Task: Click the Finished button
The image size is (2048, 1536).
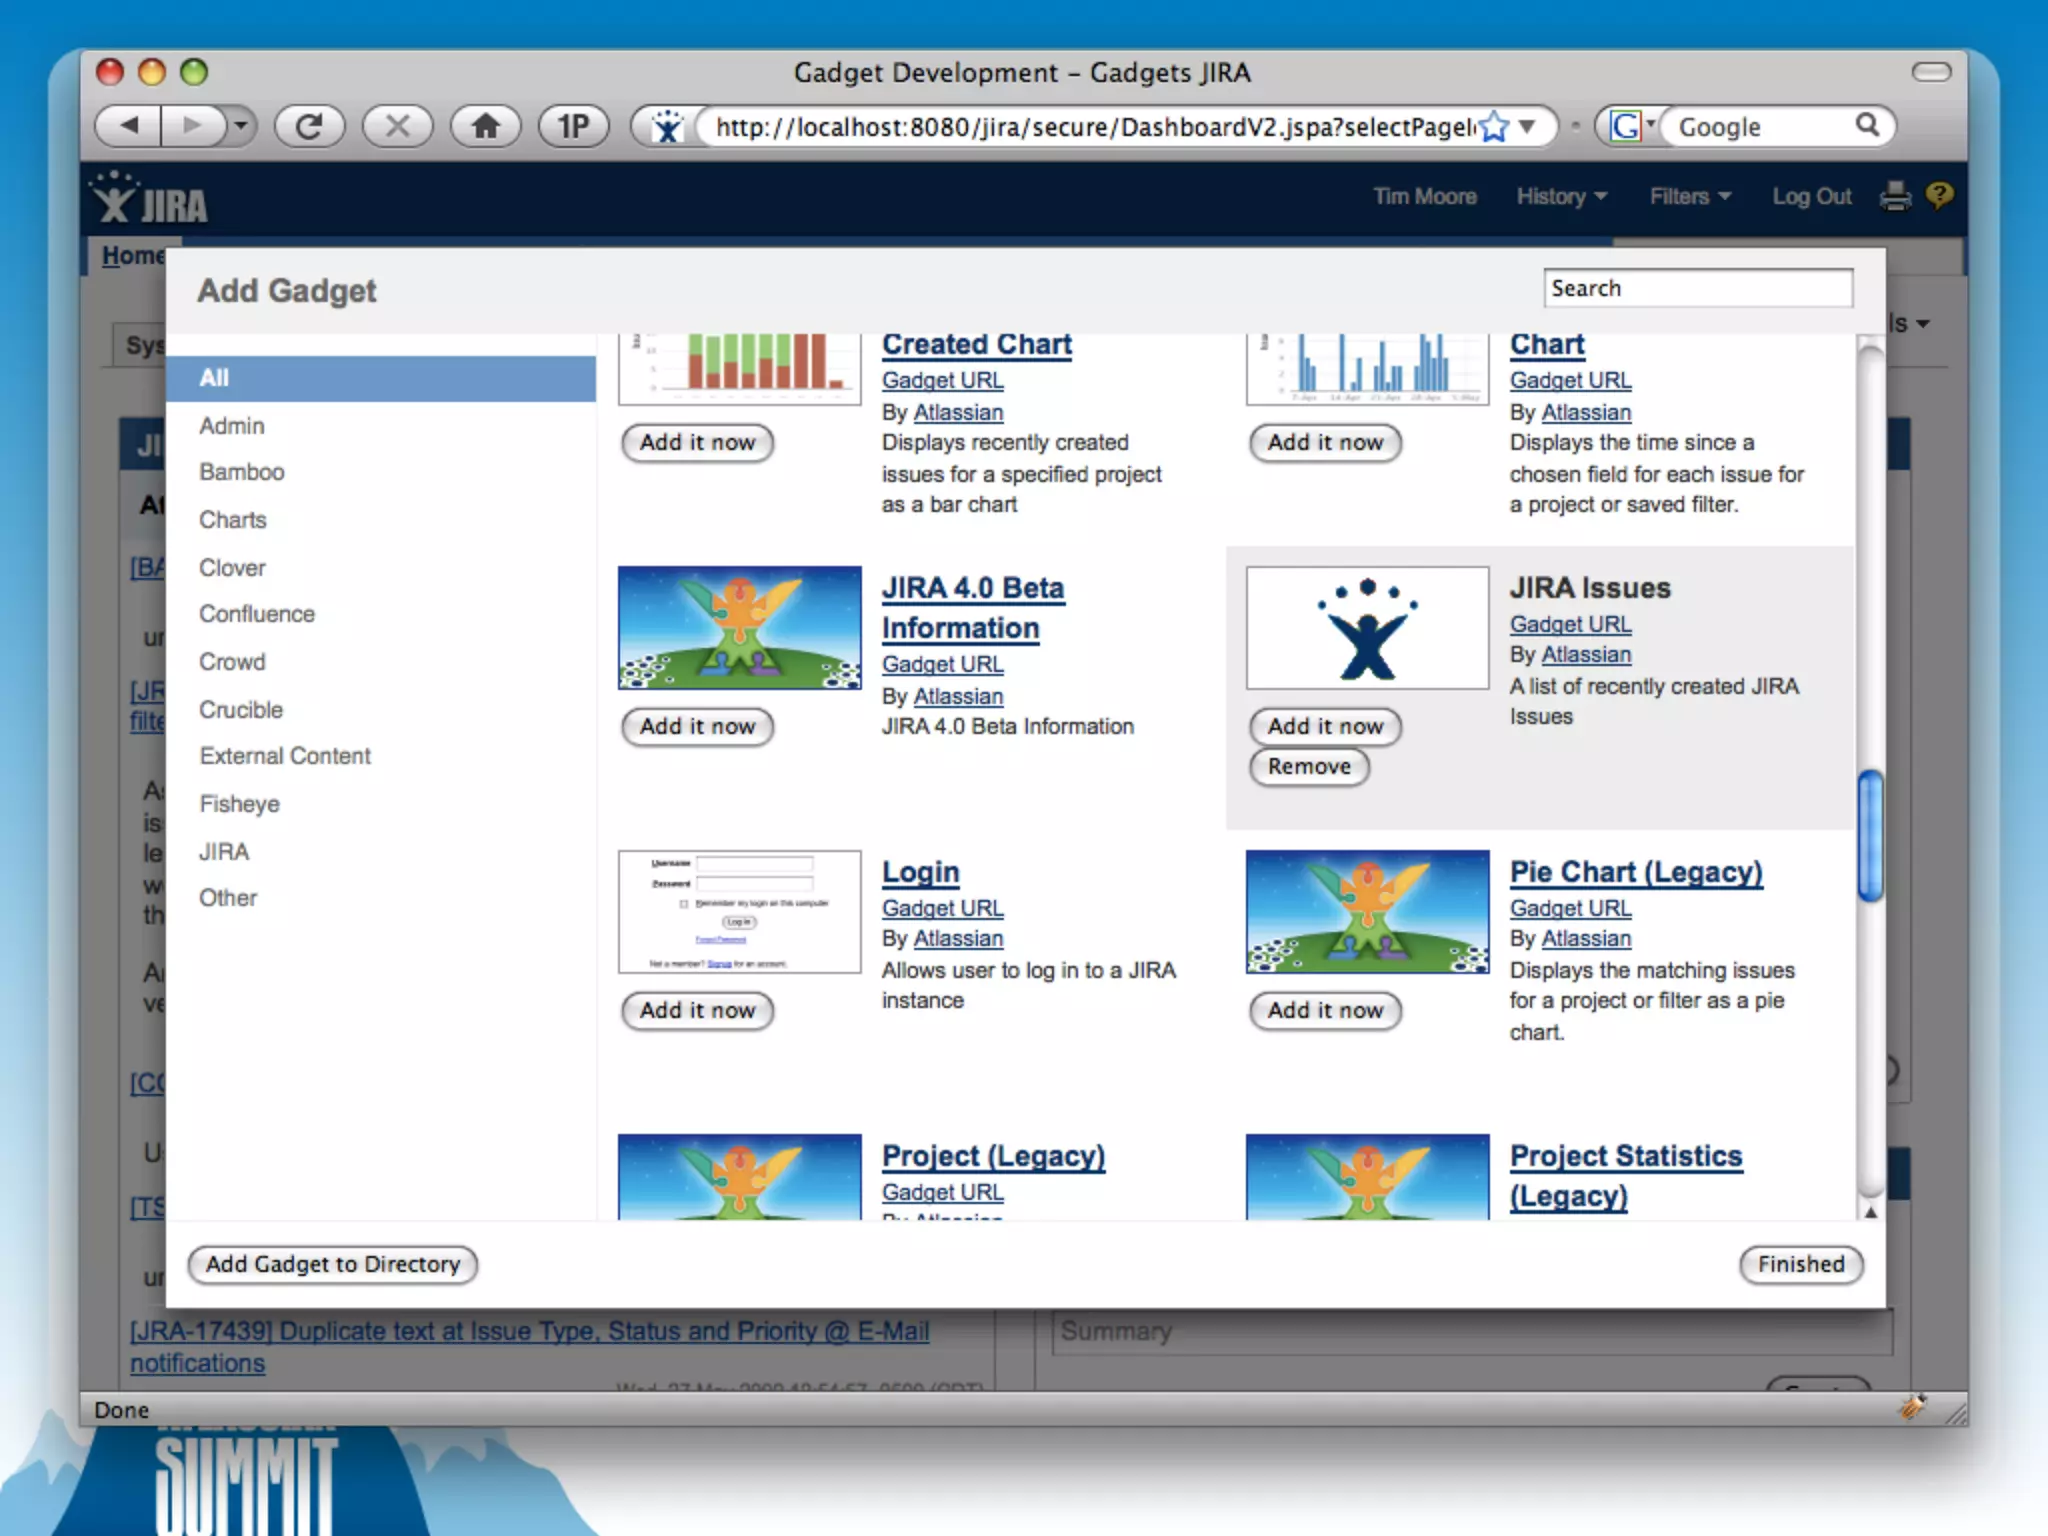Action: coord(1801,1264)
